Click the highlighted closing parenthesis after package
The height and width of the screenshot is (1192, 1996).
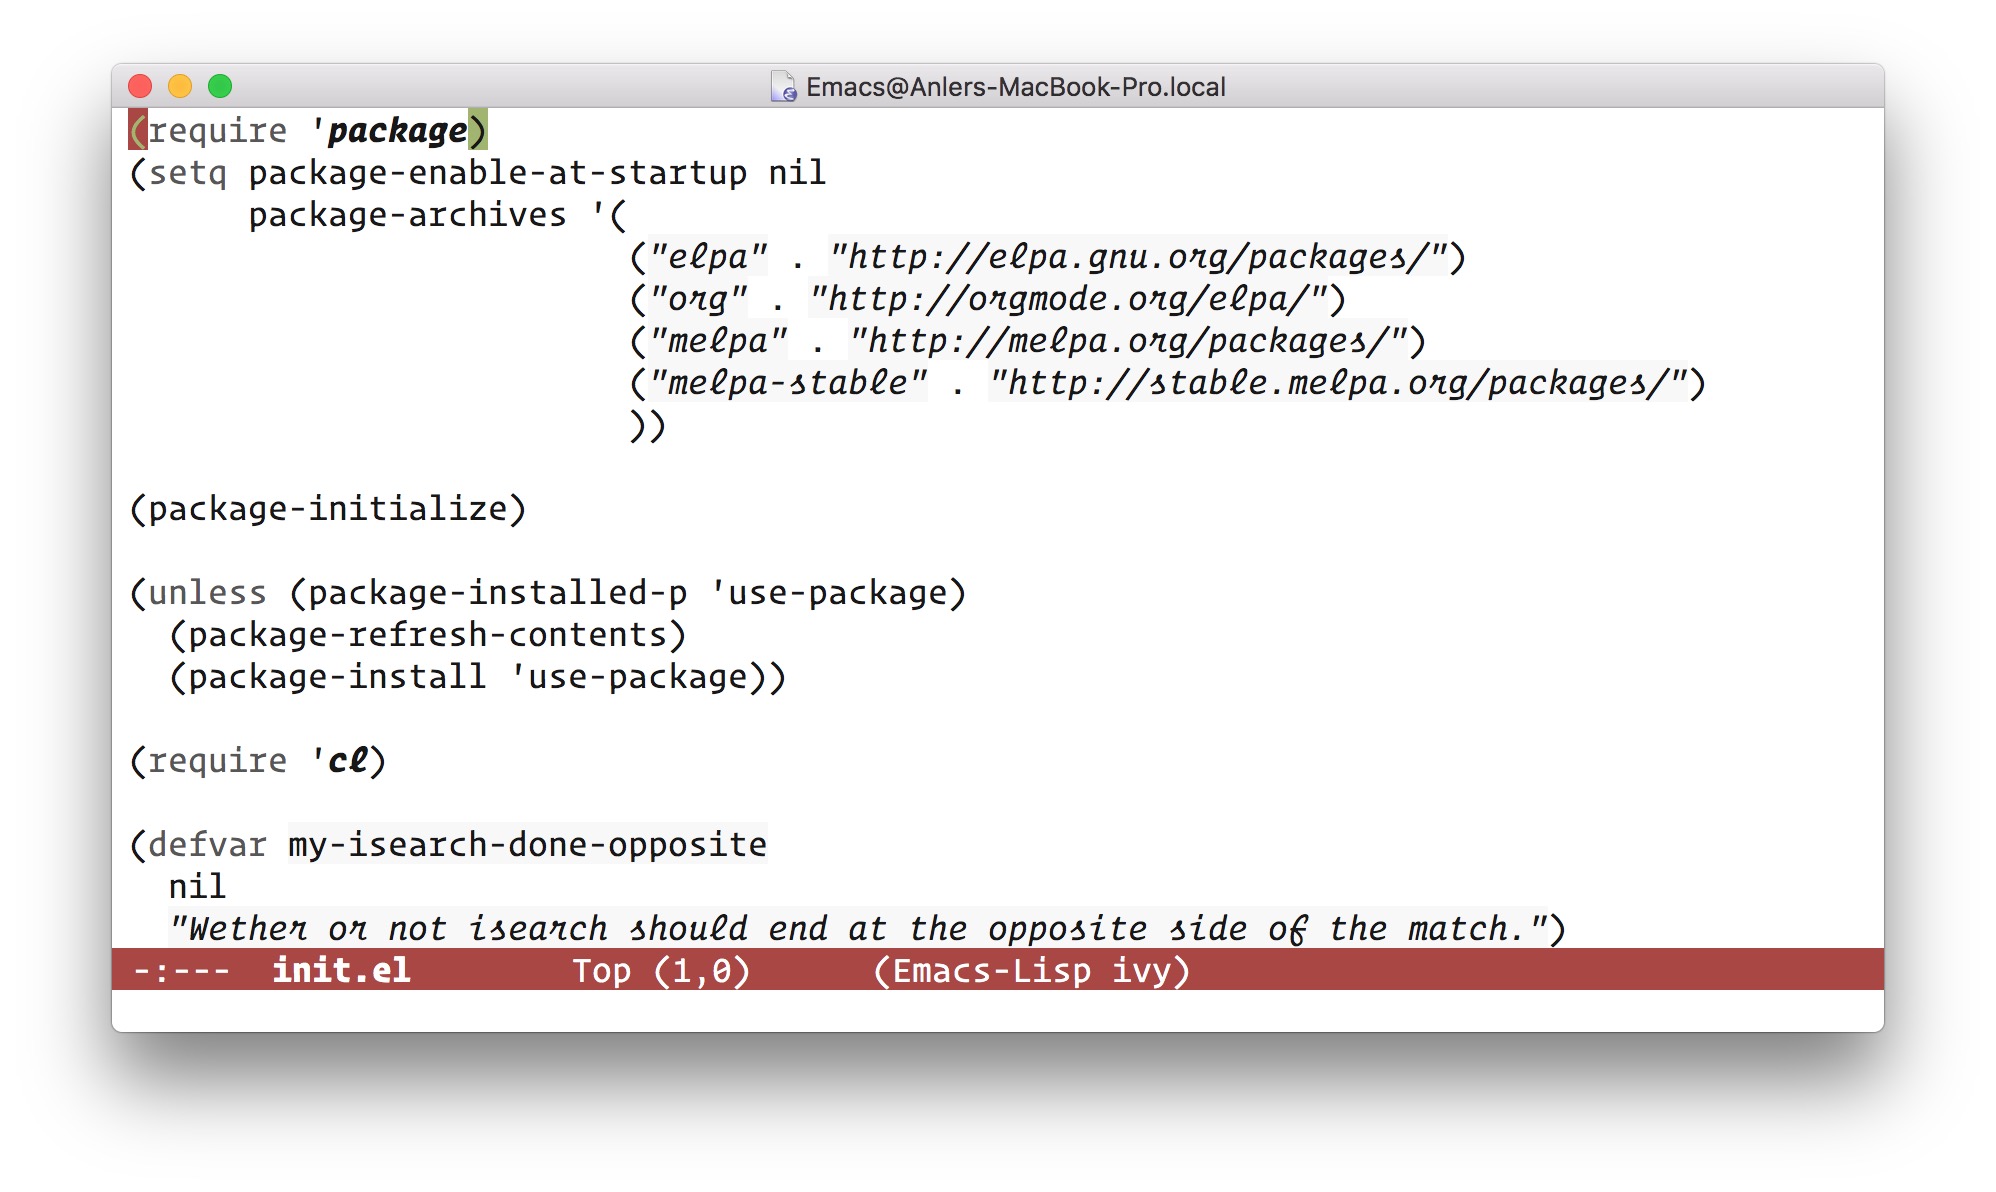(478, 130)
